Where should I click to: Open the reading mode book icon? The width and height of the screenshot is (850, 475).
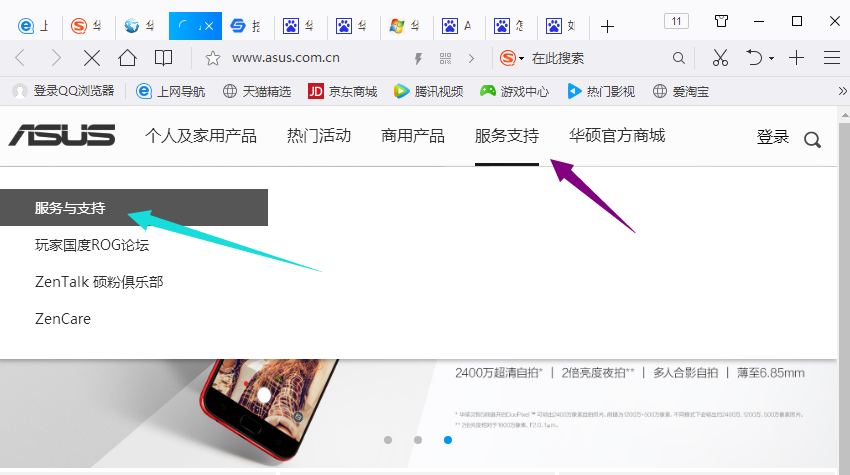163,58
